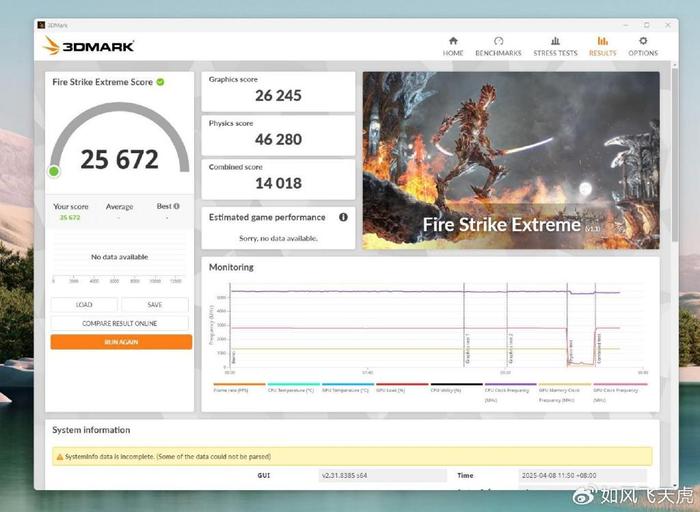Click the vertical scrollbar of the results page

674,156
